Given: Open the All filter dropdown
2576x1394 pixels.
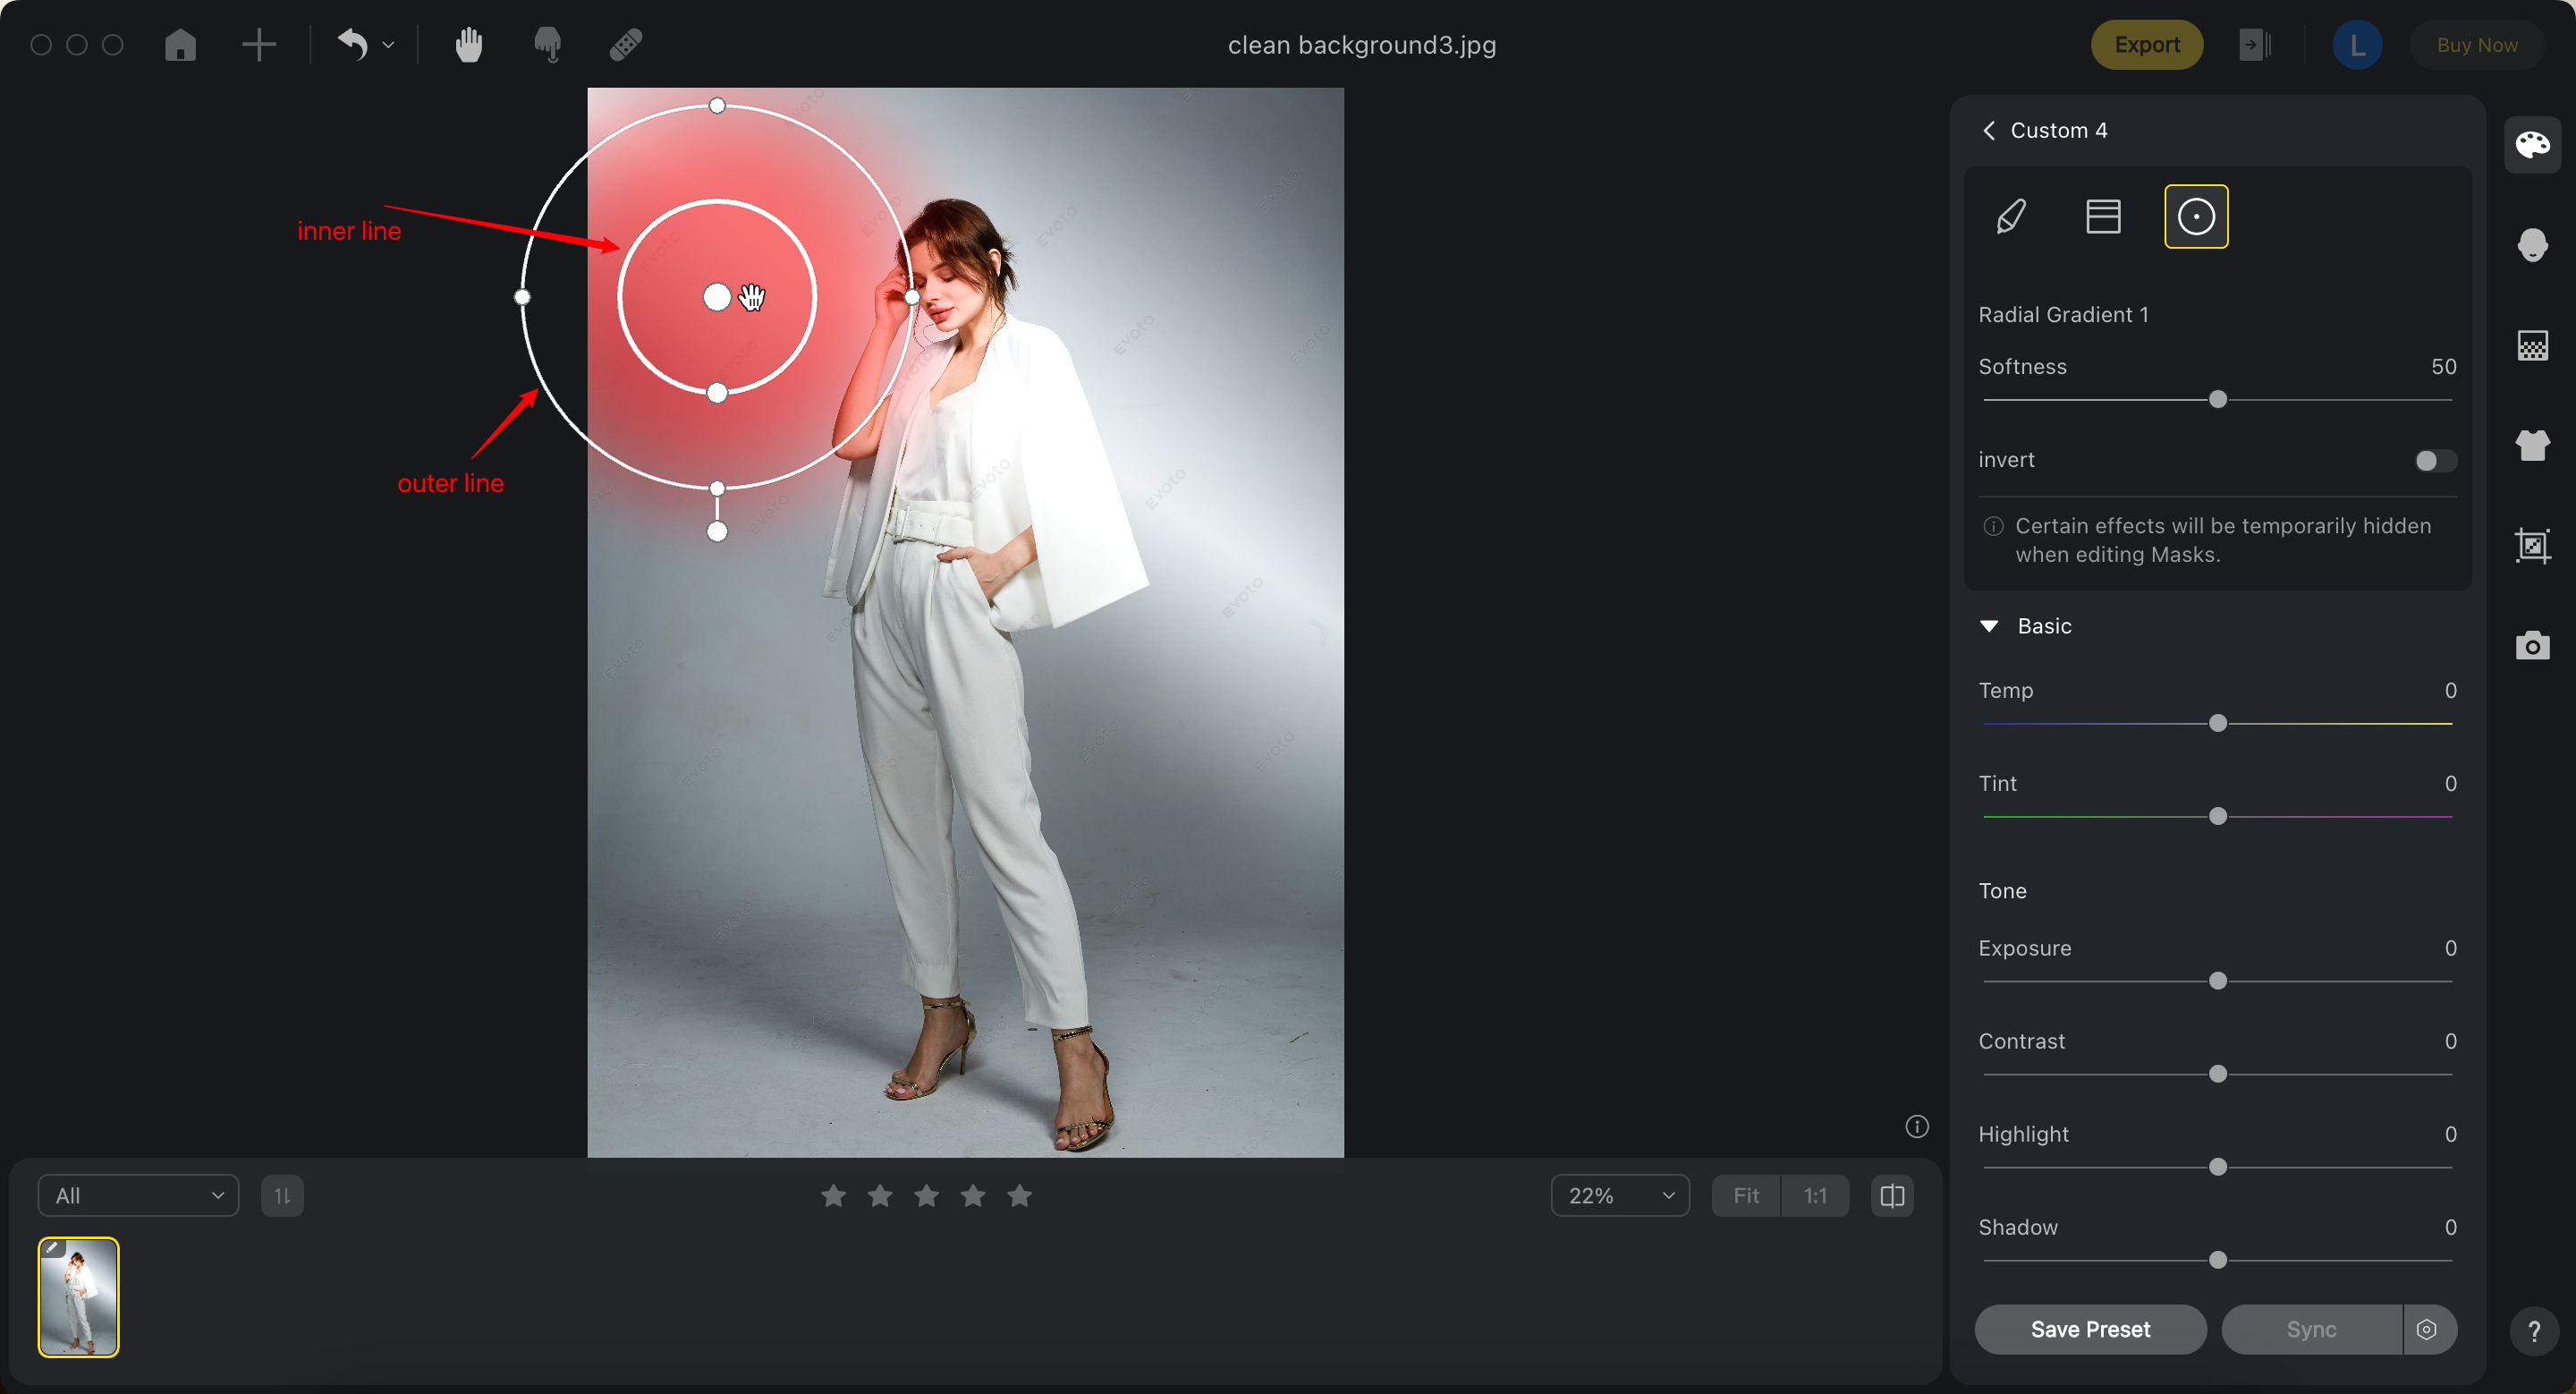Looking at the screenshot, I should tap(138, 1196).
